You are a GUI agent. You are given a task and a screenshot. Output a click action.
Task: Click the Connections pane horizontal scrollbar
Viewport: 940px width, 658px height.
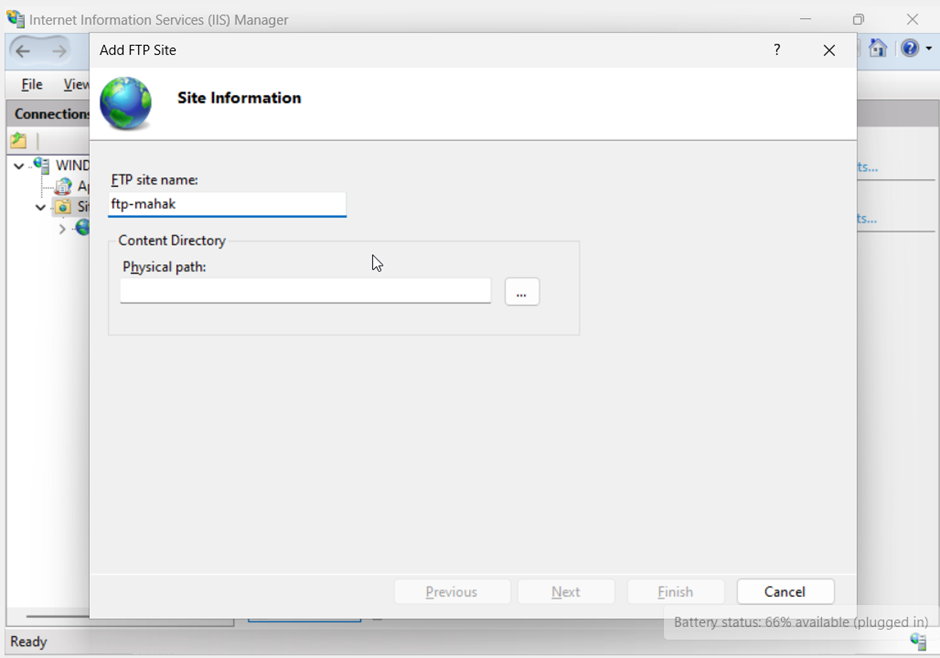[57, 615]
